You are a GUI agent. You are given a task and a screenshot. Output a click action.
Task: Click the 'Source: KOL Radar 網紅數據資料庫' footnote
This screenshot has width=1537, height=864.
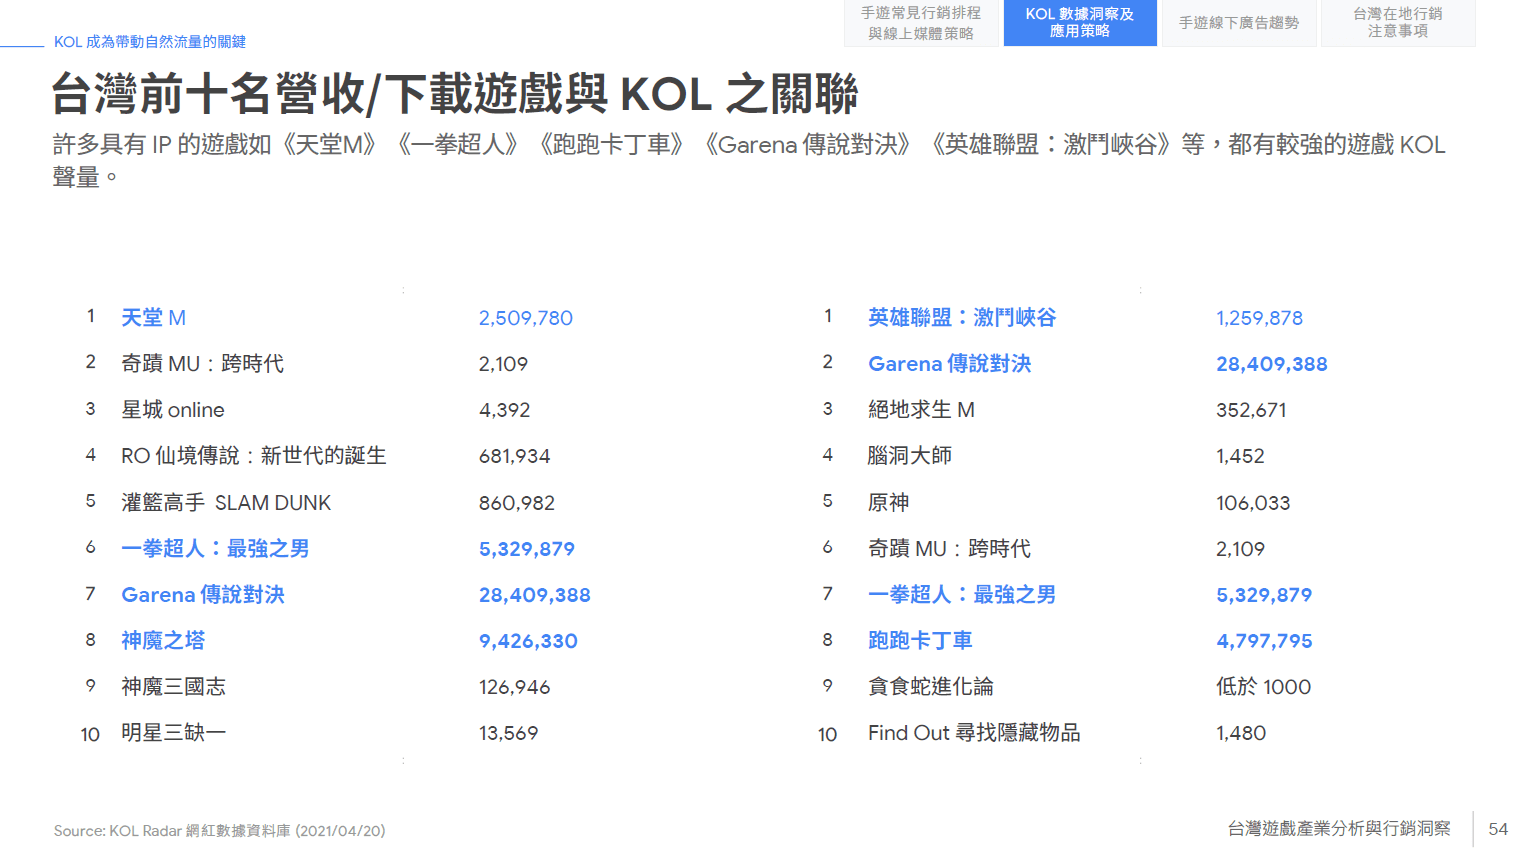point(220,831)
